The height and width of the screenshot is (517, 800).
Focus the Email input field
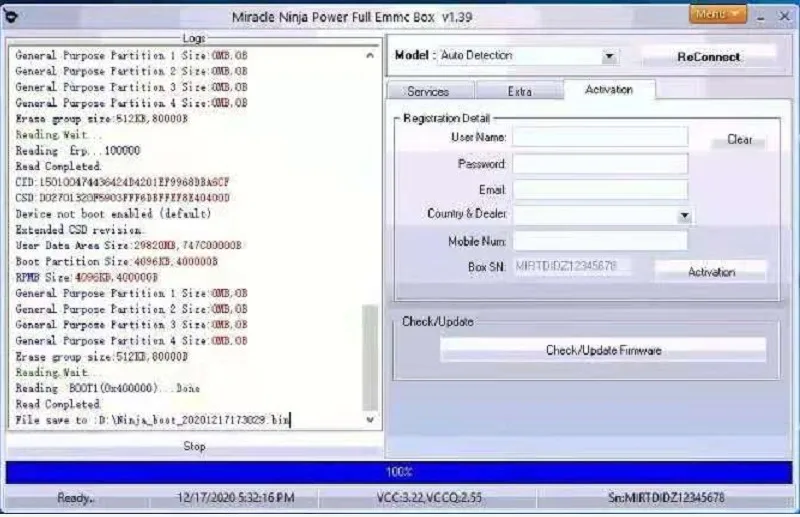(x=600, y=190)
